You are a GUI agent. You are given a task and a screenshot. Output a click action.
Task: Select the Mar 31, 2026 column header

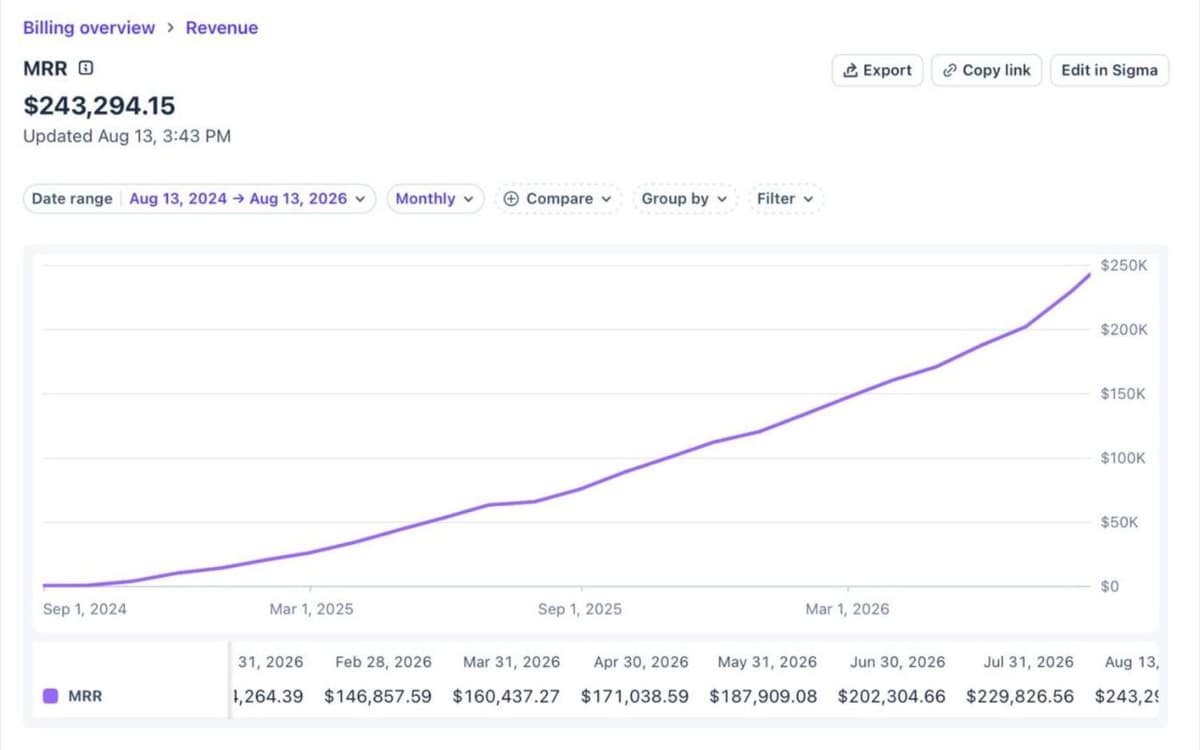(x=512, y=662)
